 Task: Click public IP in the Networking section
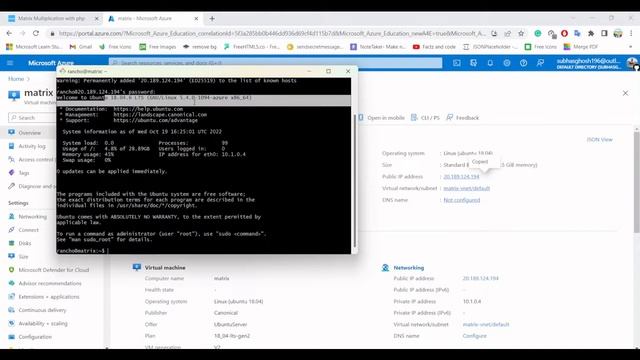tap(480, 278)
